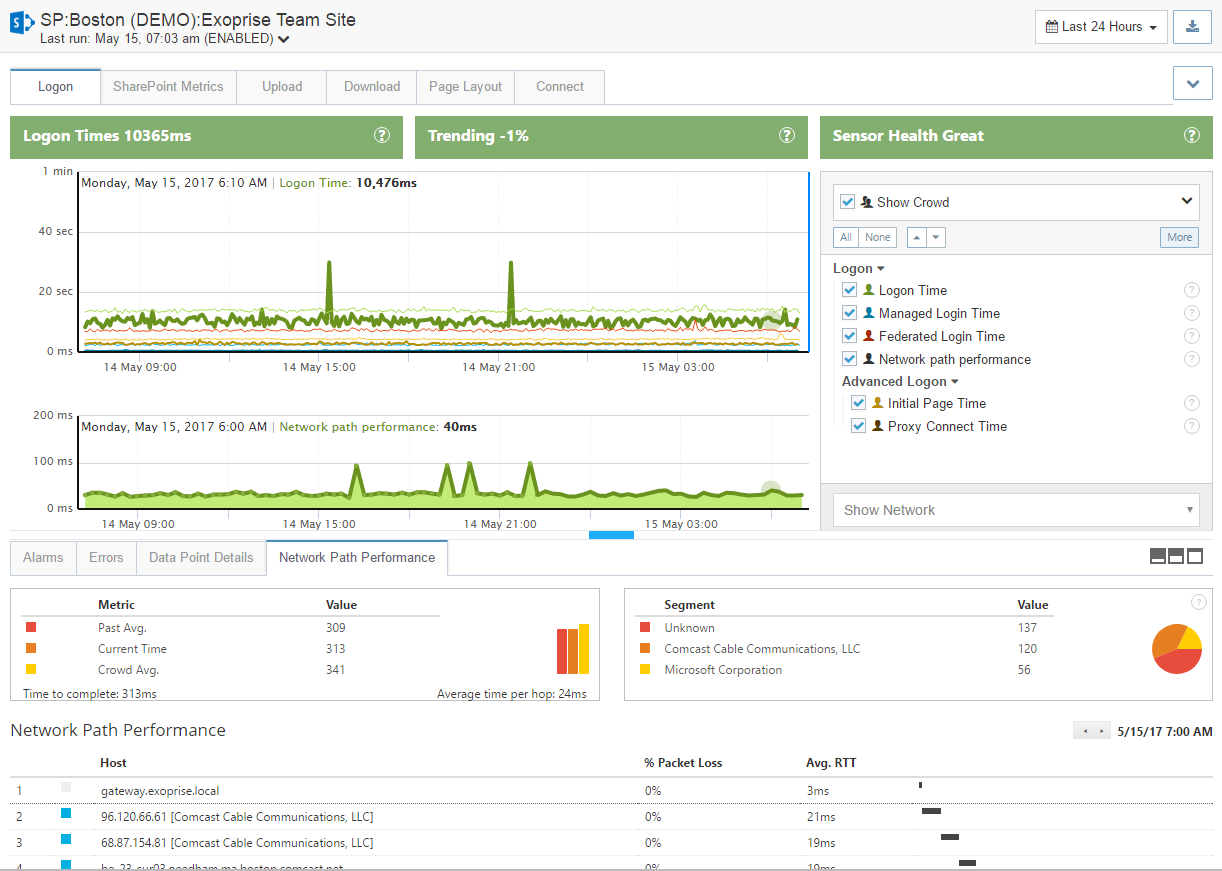Collapse the Advanced Logon group
1222x871 pixels.
(900, 381)
